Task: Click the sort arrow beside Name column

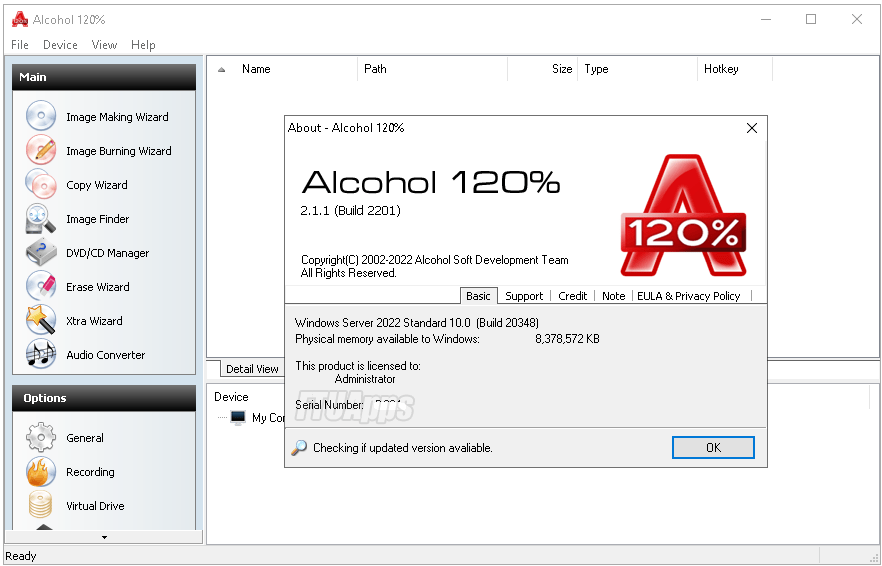Action: coord(221,70)
